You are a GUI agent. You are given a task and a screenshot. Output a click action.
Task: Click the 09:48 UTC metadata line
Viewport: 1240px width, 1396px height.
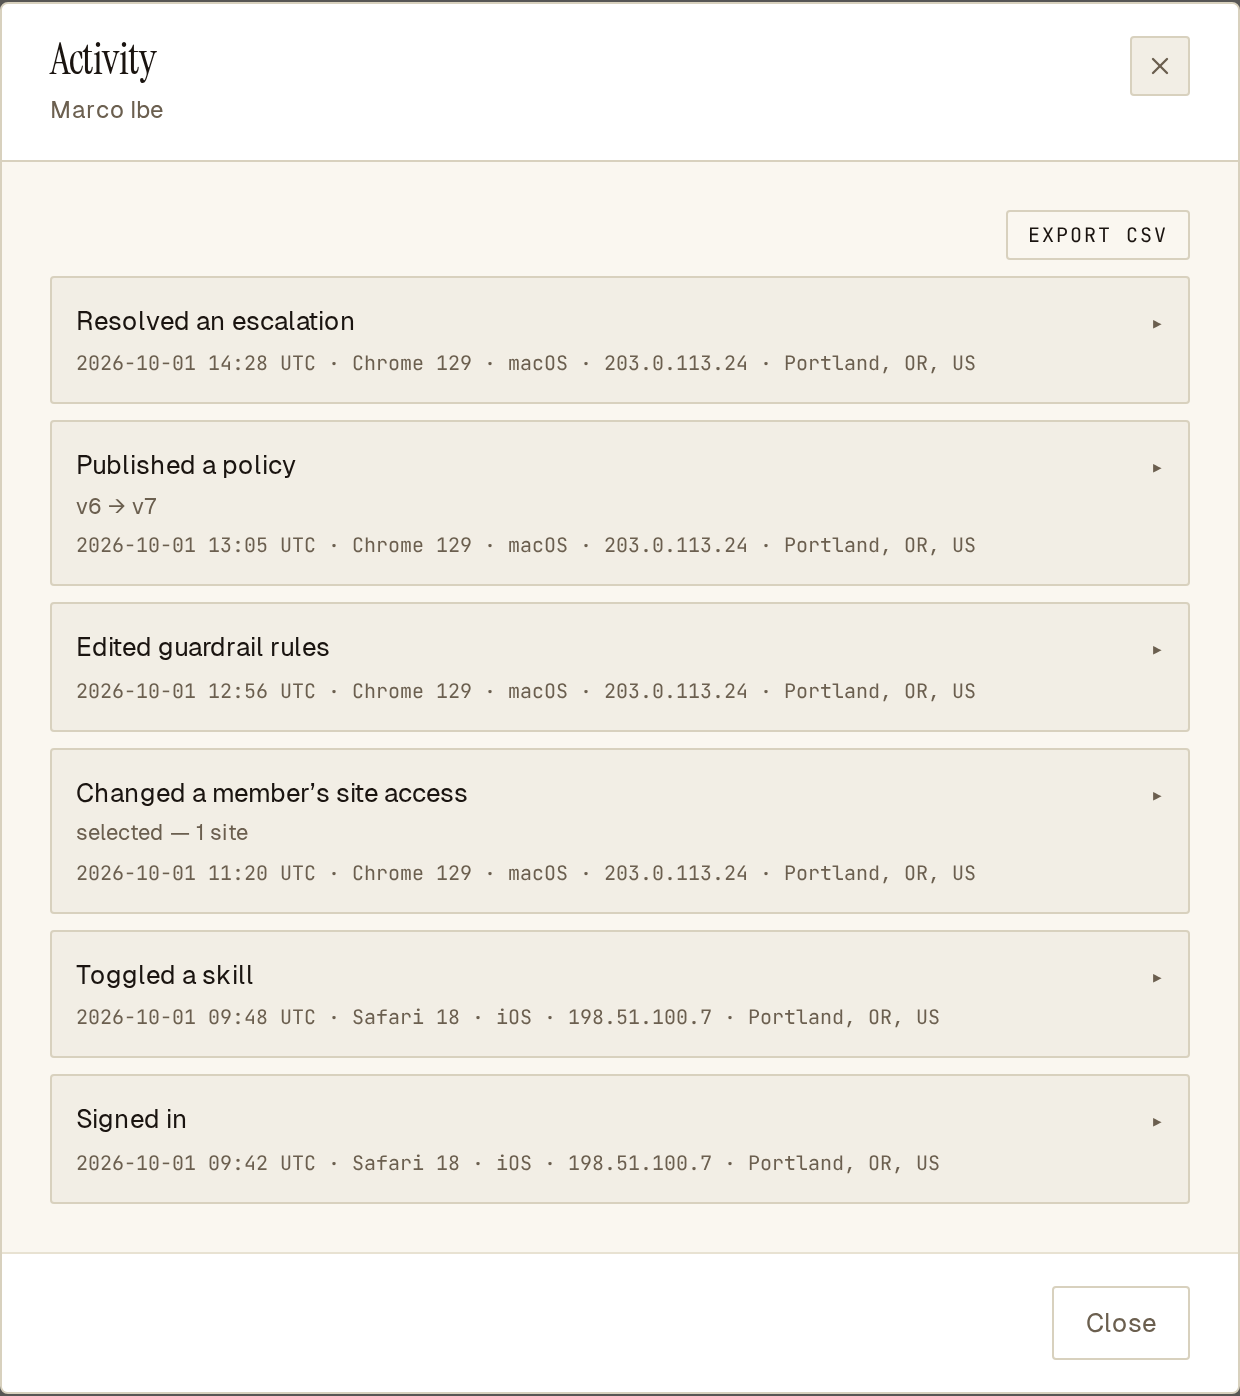508,1017
